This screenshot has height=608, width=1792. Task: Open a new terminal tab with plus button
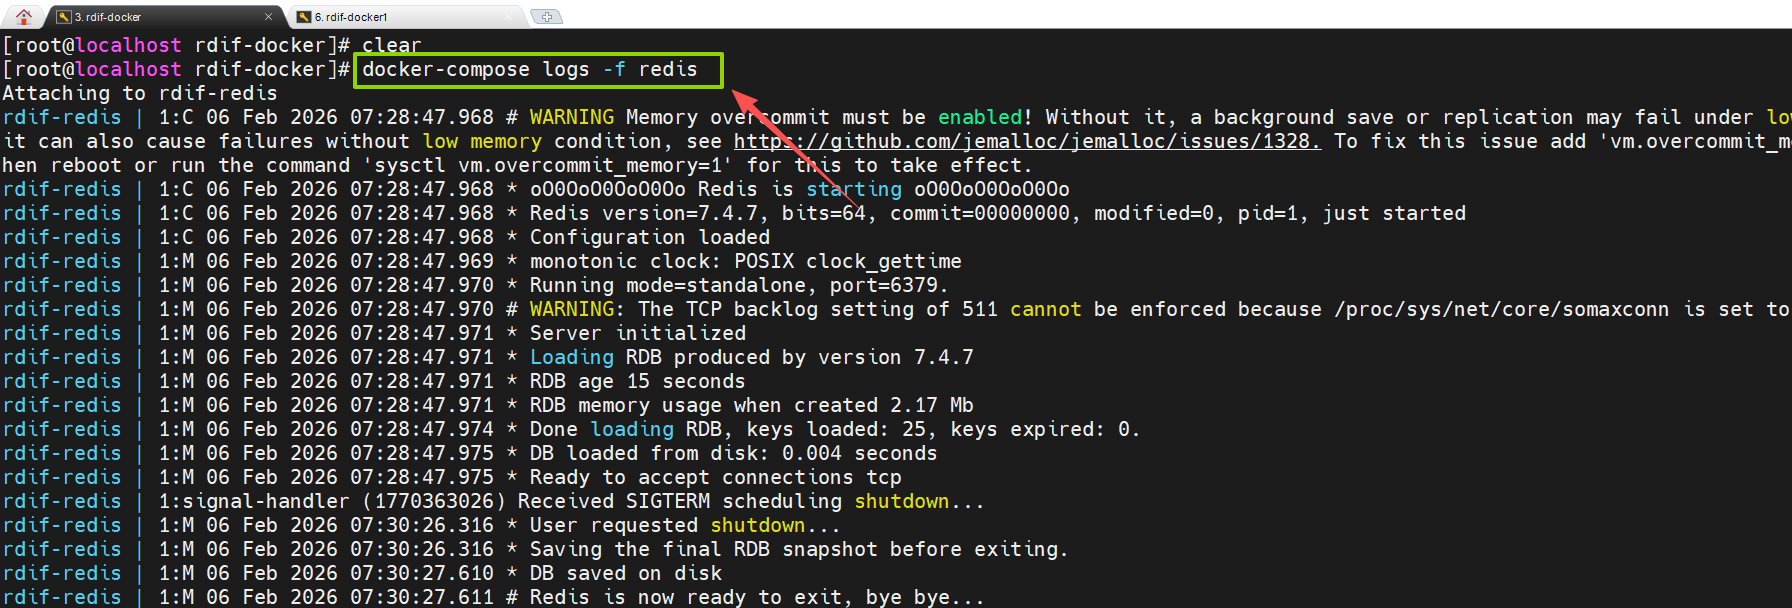click(x=546, y=16)
